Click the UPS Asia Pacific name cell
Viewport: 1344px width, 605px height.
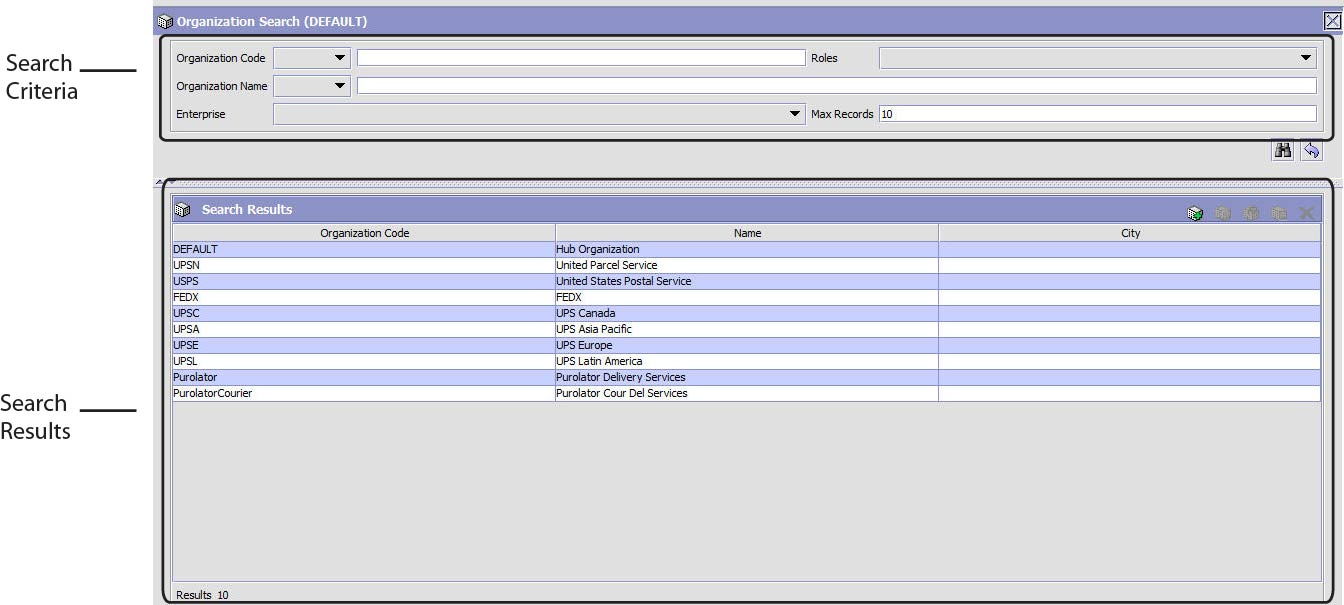point(747,329)
